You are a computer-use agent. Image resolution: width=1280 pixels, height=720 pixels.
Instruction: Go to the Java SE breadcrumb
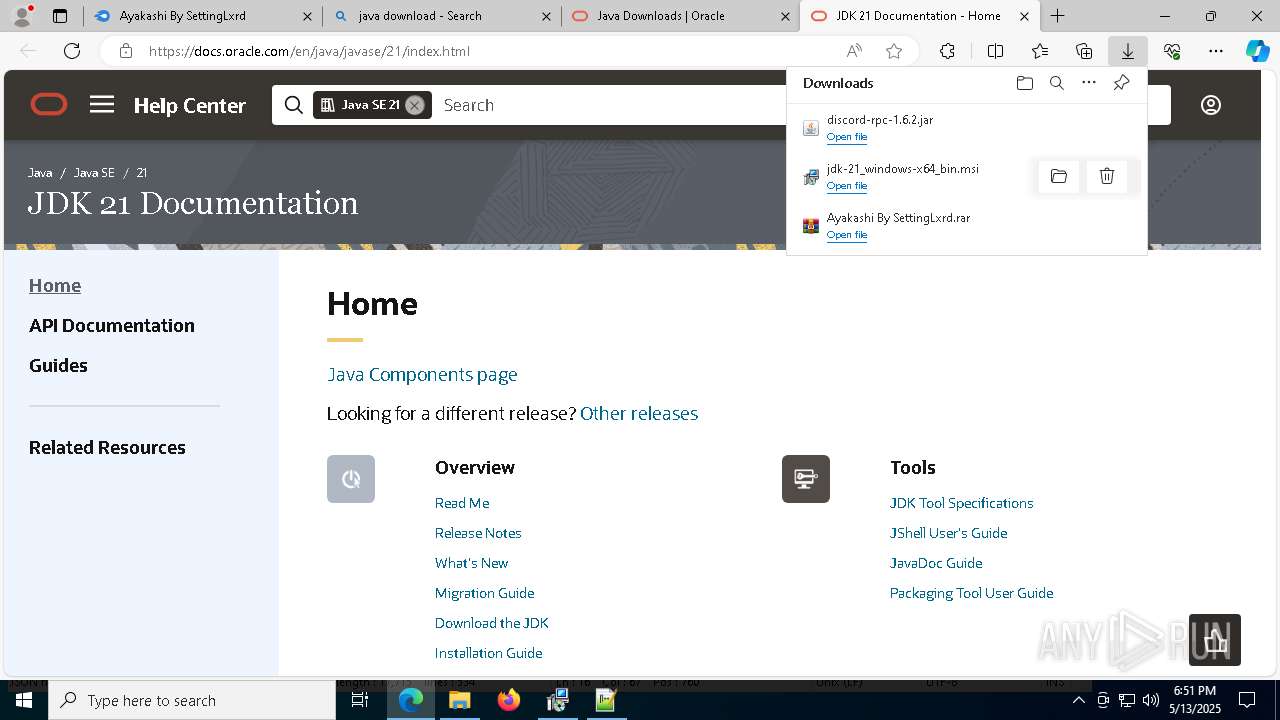point(94,173)
